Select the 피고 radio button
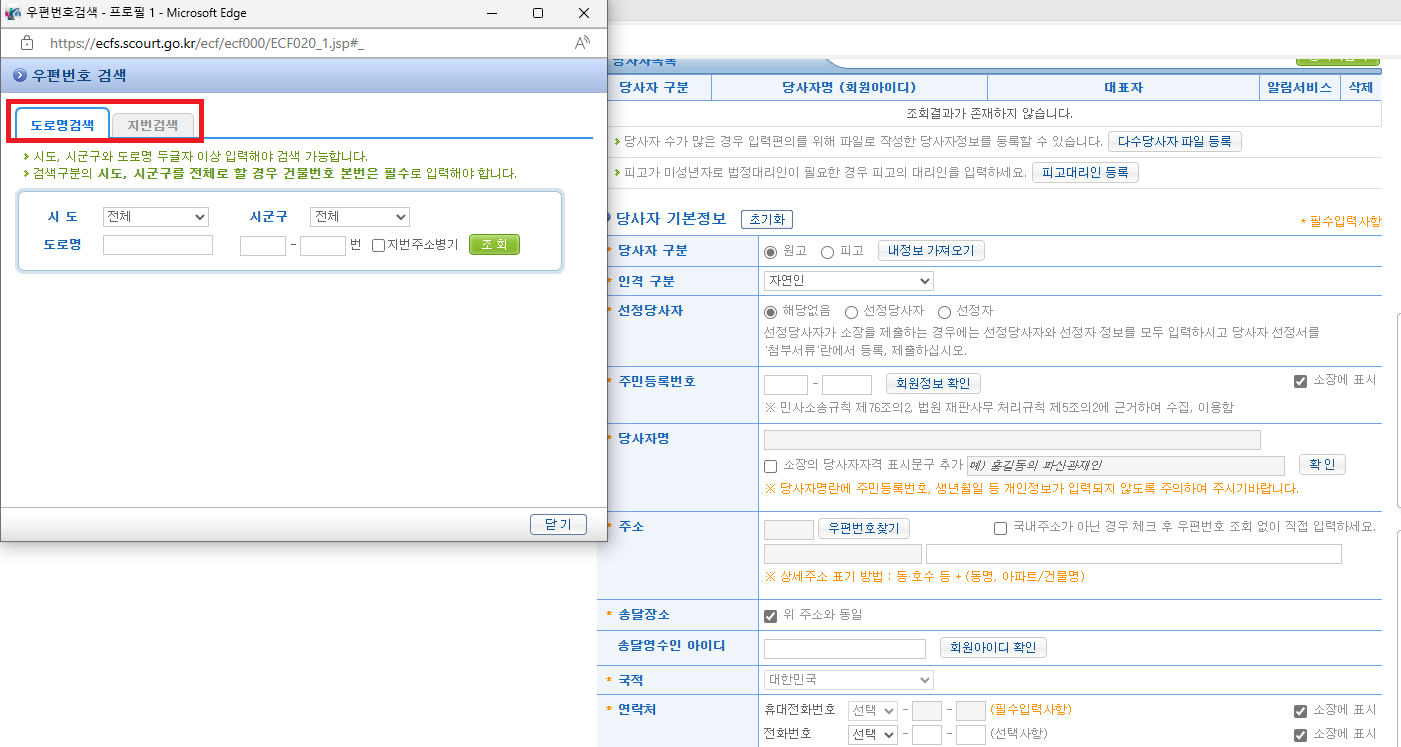 [827, 252]
